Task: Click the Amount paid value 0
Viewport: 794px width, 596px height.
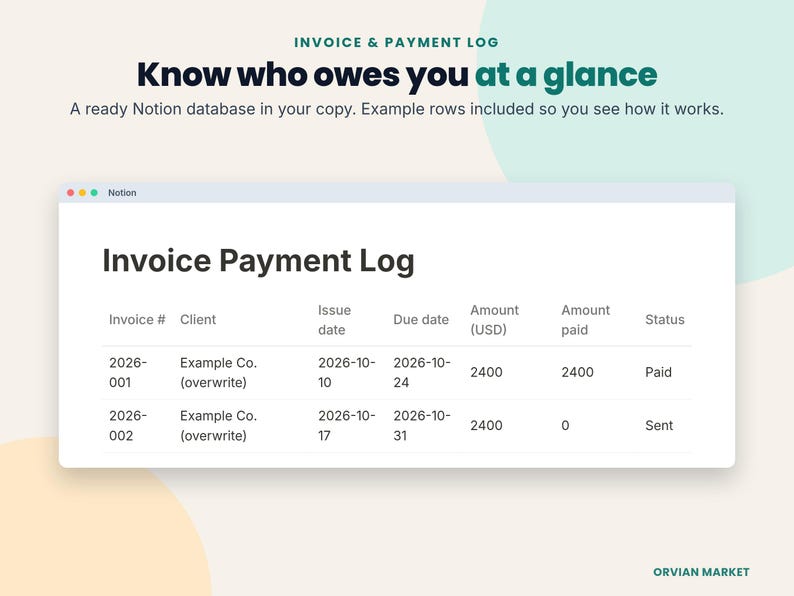Action: pos(566,425)
